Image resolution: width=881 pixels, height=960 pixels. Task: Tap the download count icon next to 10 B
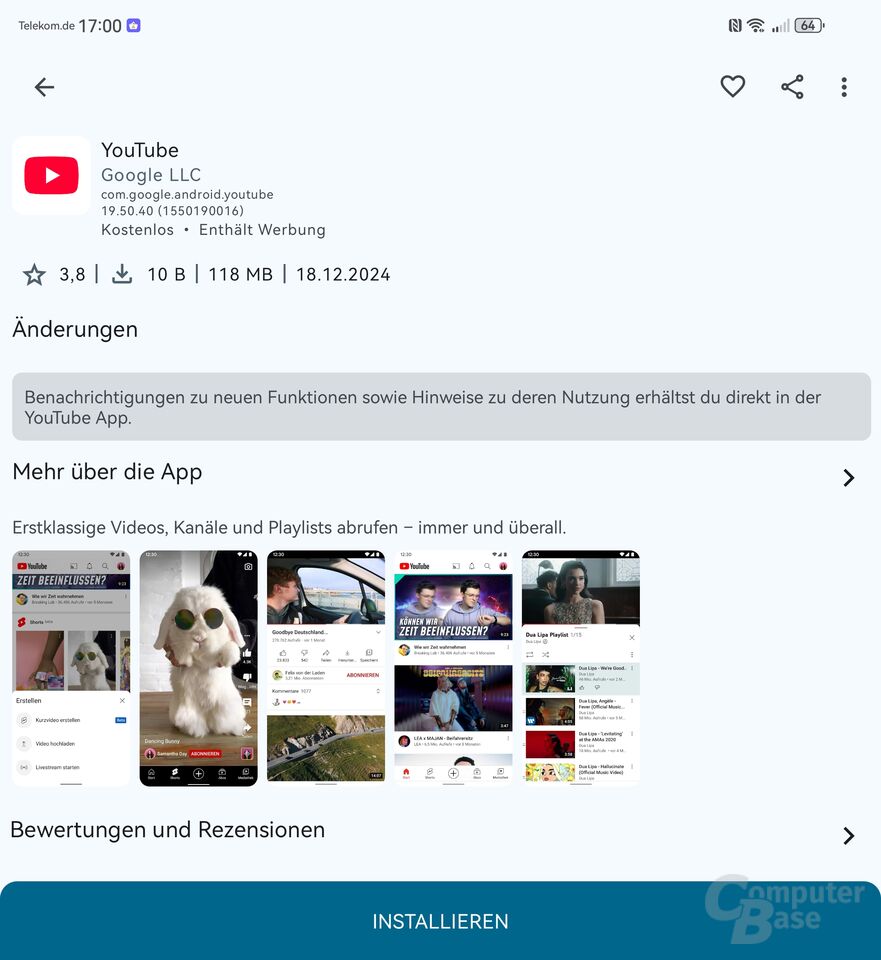click(122, 274)
